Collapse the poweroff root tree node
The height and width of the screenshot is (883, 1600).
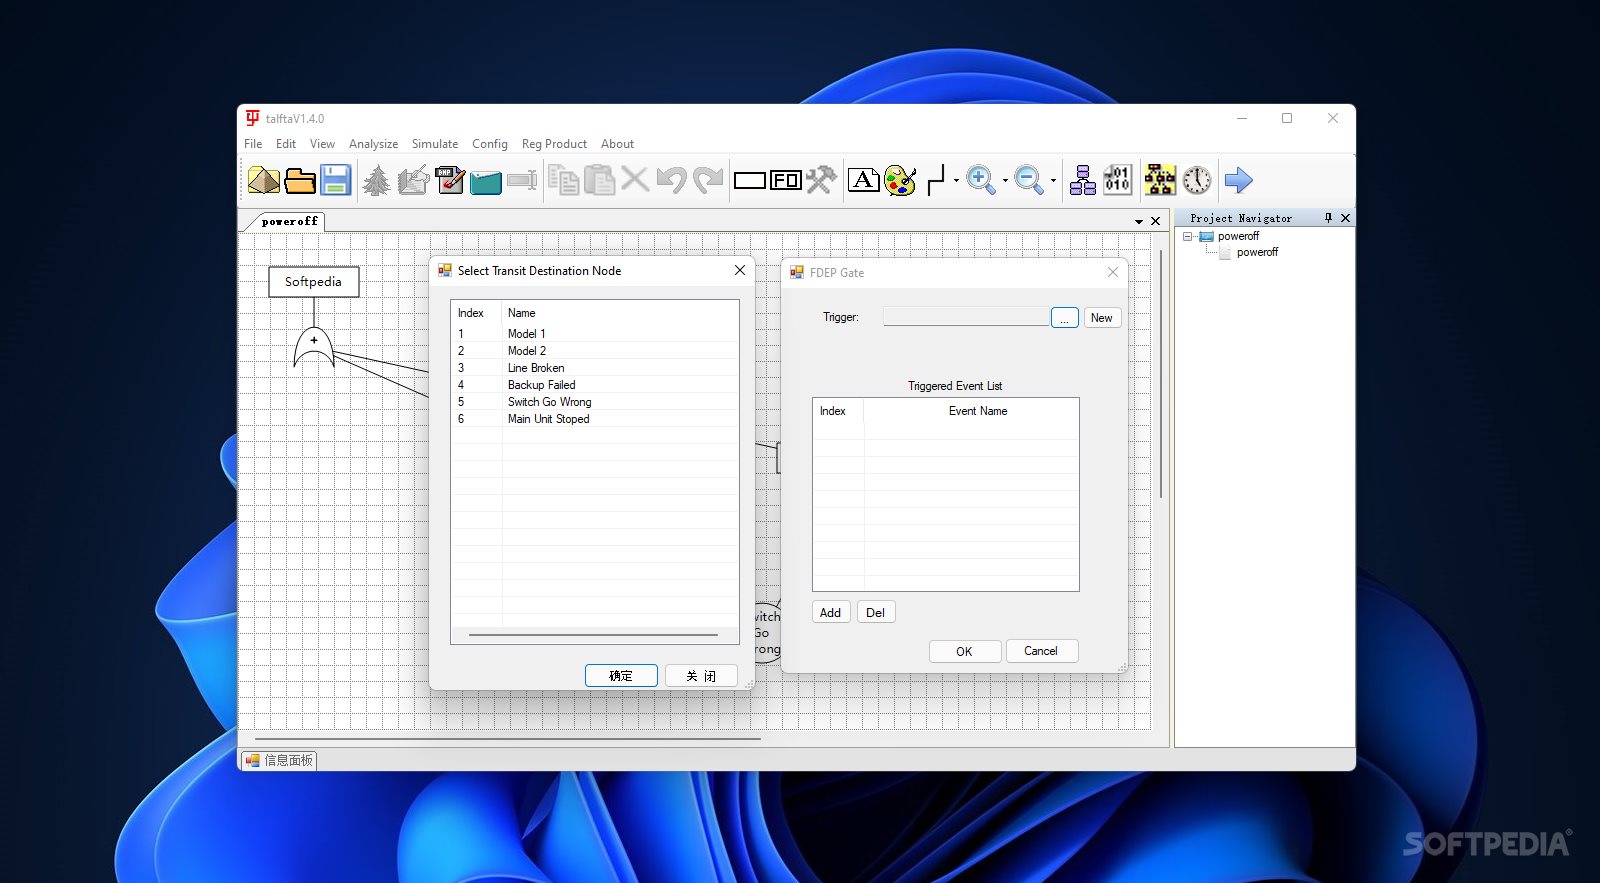[1187, 237]
